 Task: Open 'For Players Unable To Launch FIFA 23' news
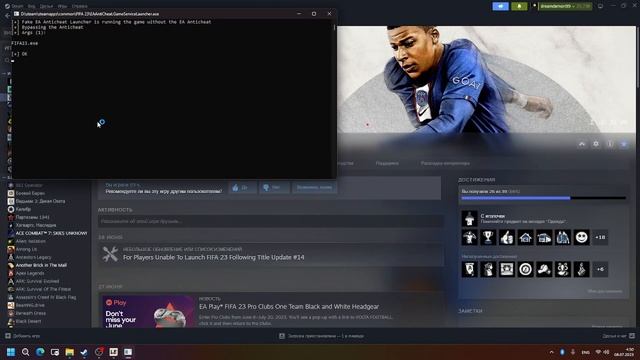(213, 258)
